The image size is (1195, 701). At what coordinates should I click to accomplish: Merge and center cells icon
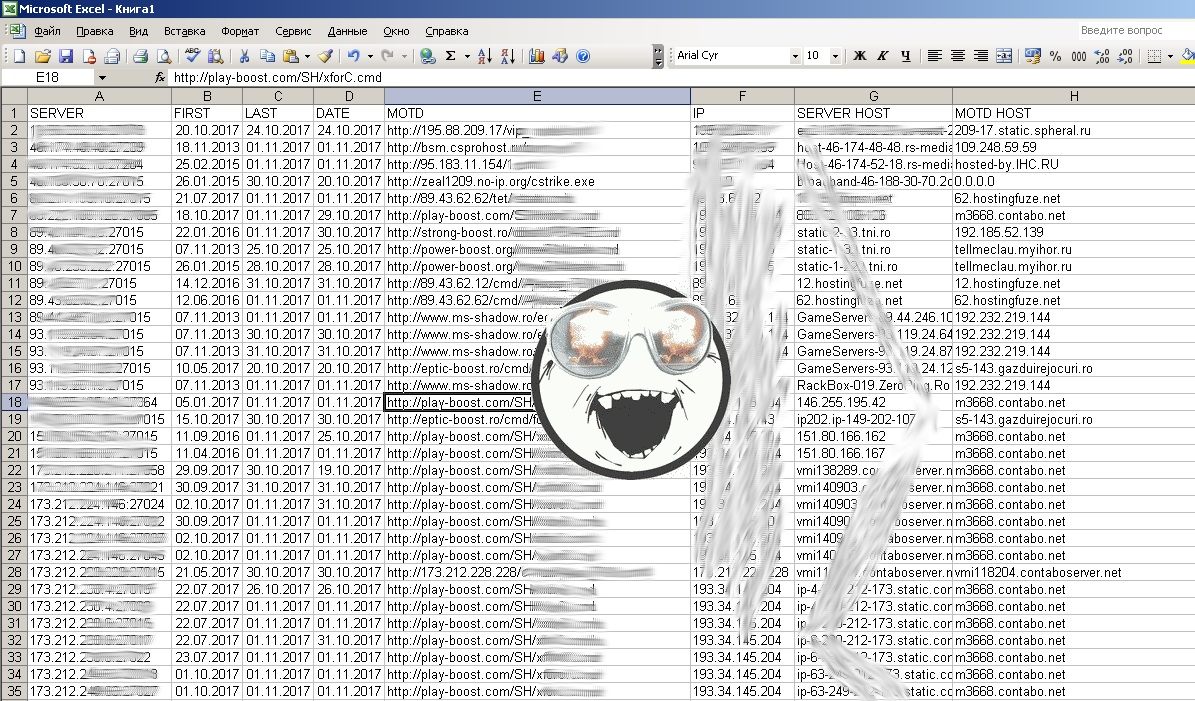1004,56
